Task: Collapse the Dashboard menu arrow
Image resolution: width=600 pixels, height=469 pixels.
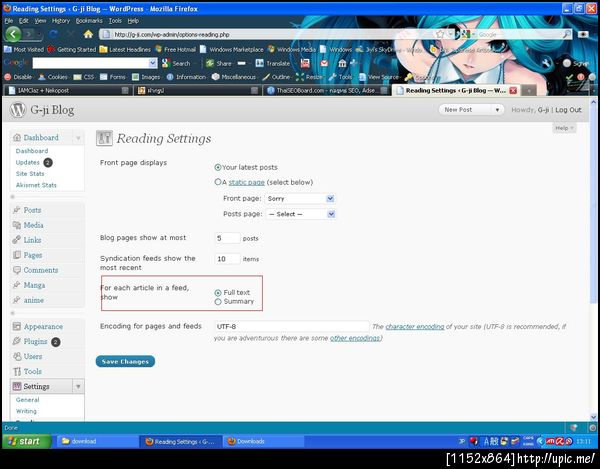Action: pos(78,138)
